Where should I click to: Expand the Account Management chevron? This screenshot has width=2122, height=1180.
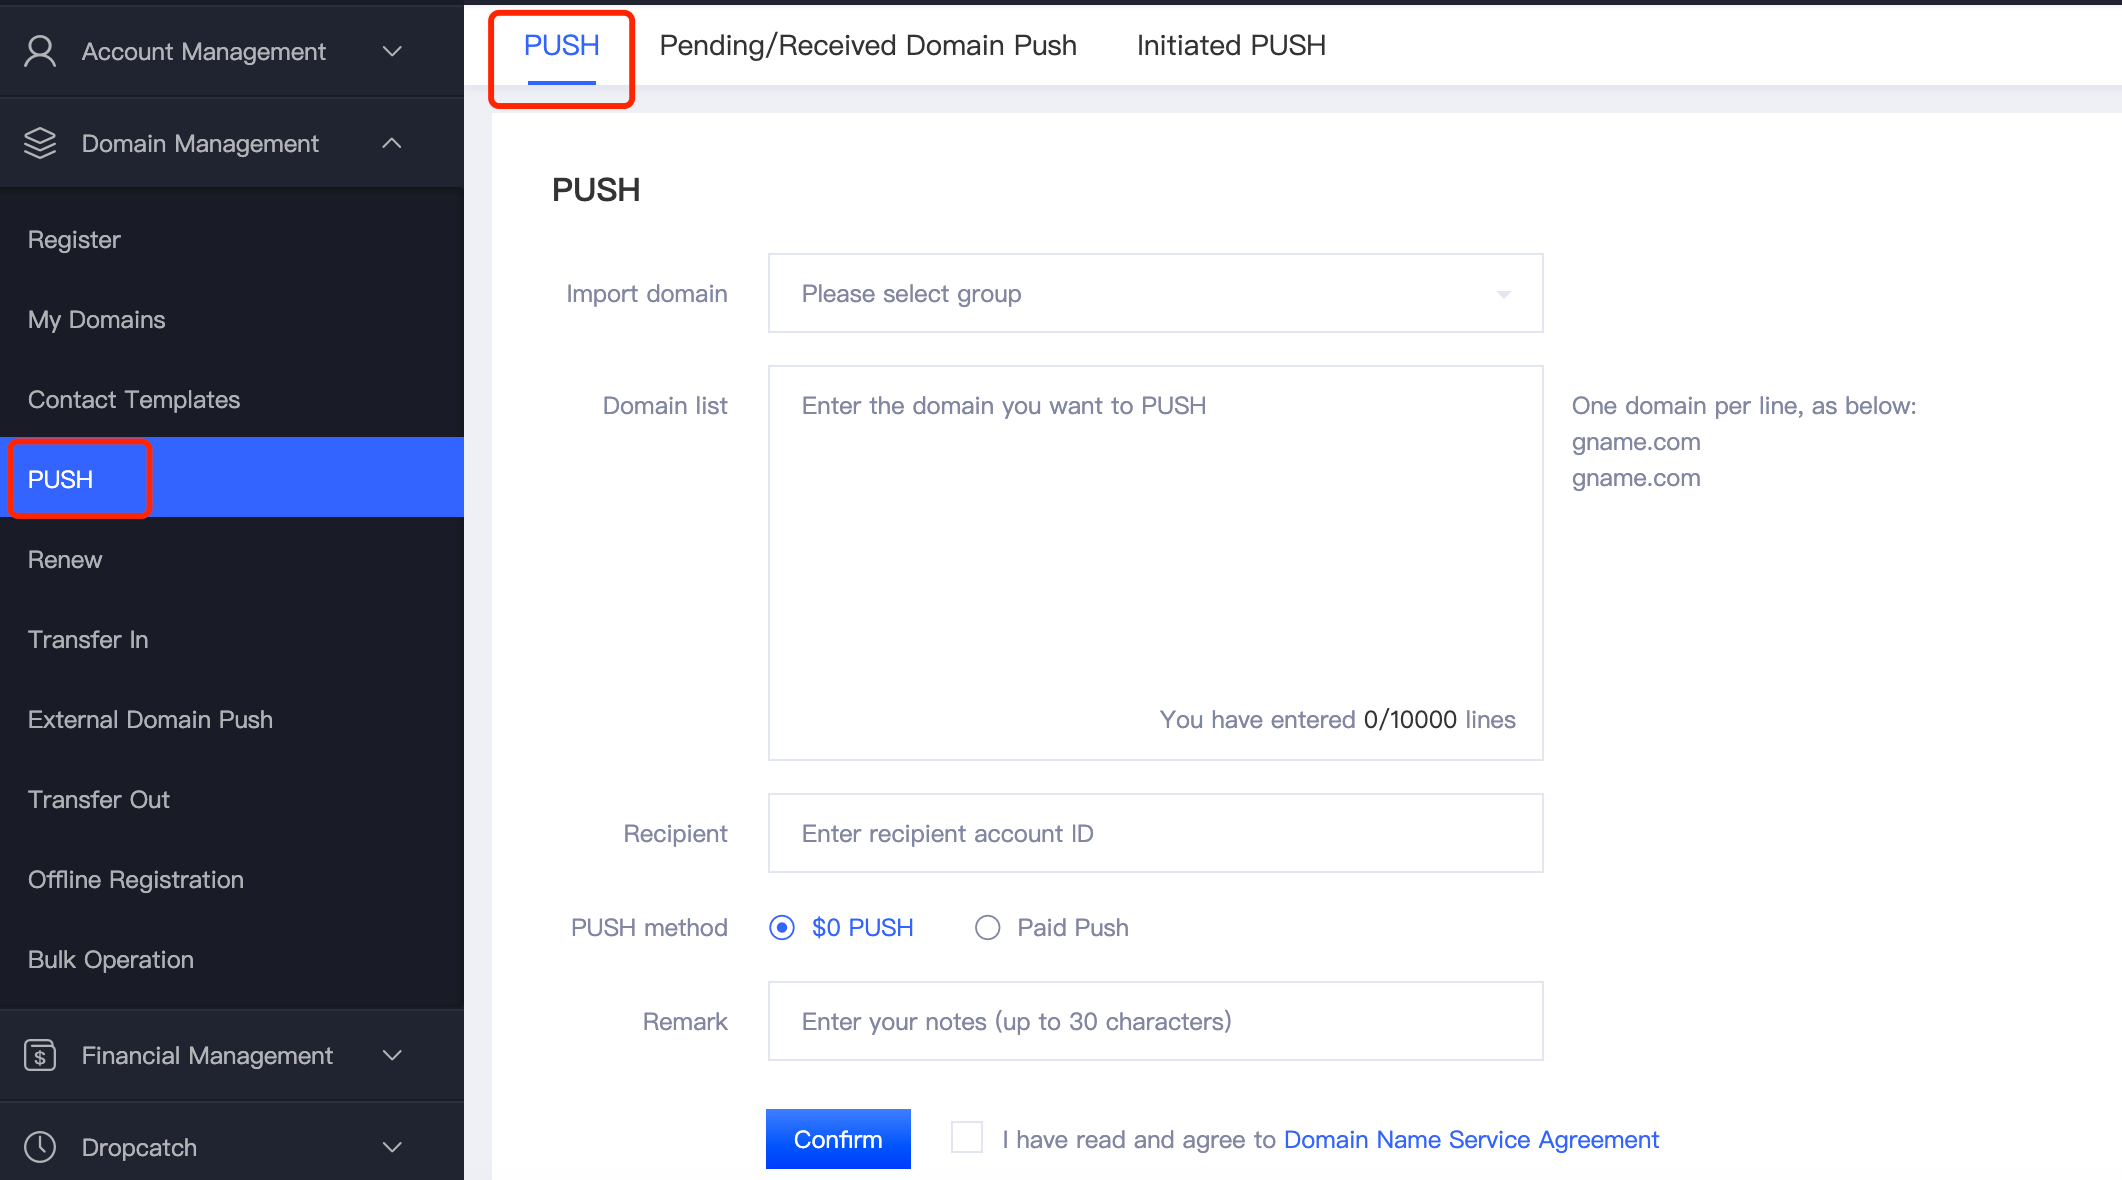click(x=392, y=51)
